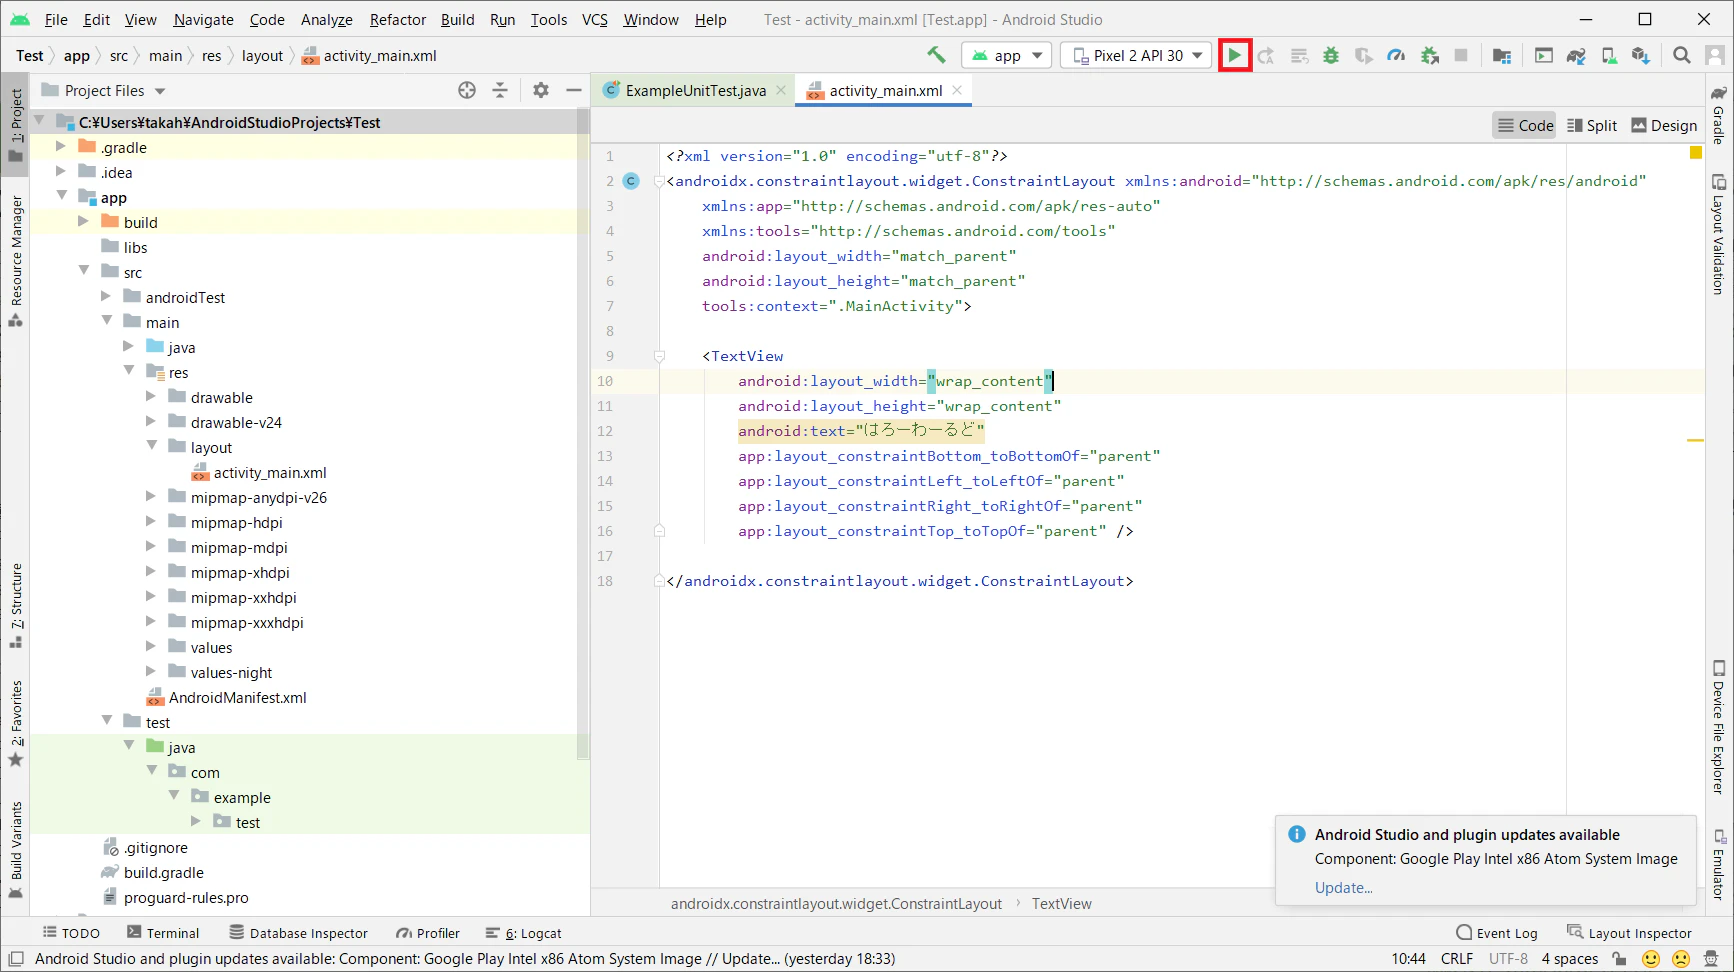Click the Collapse All icon in Project panel

(x=500, y=91)
